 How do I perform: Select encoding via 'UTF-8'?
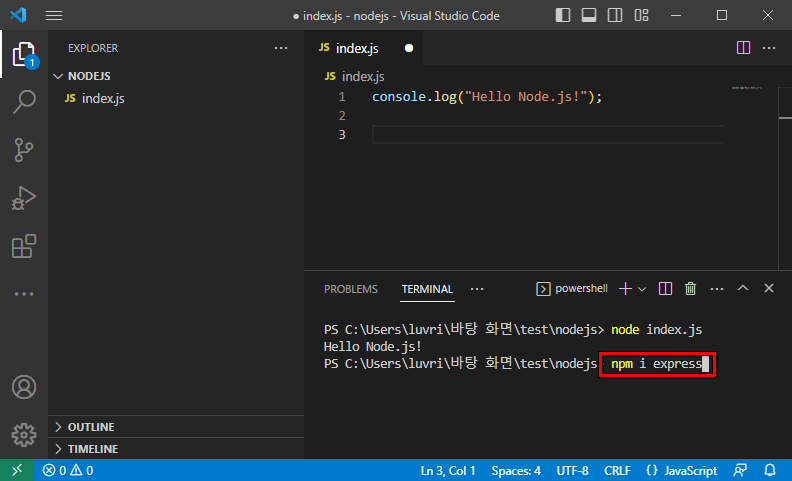(x=572, y=471)
